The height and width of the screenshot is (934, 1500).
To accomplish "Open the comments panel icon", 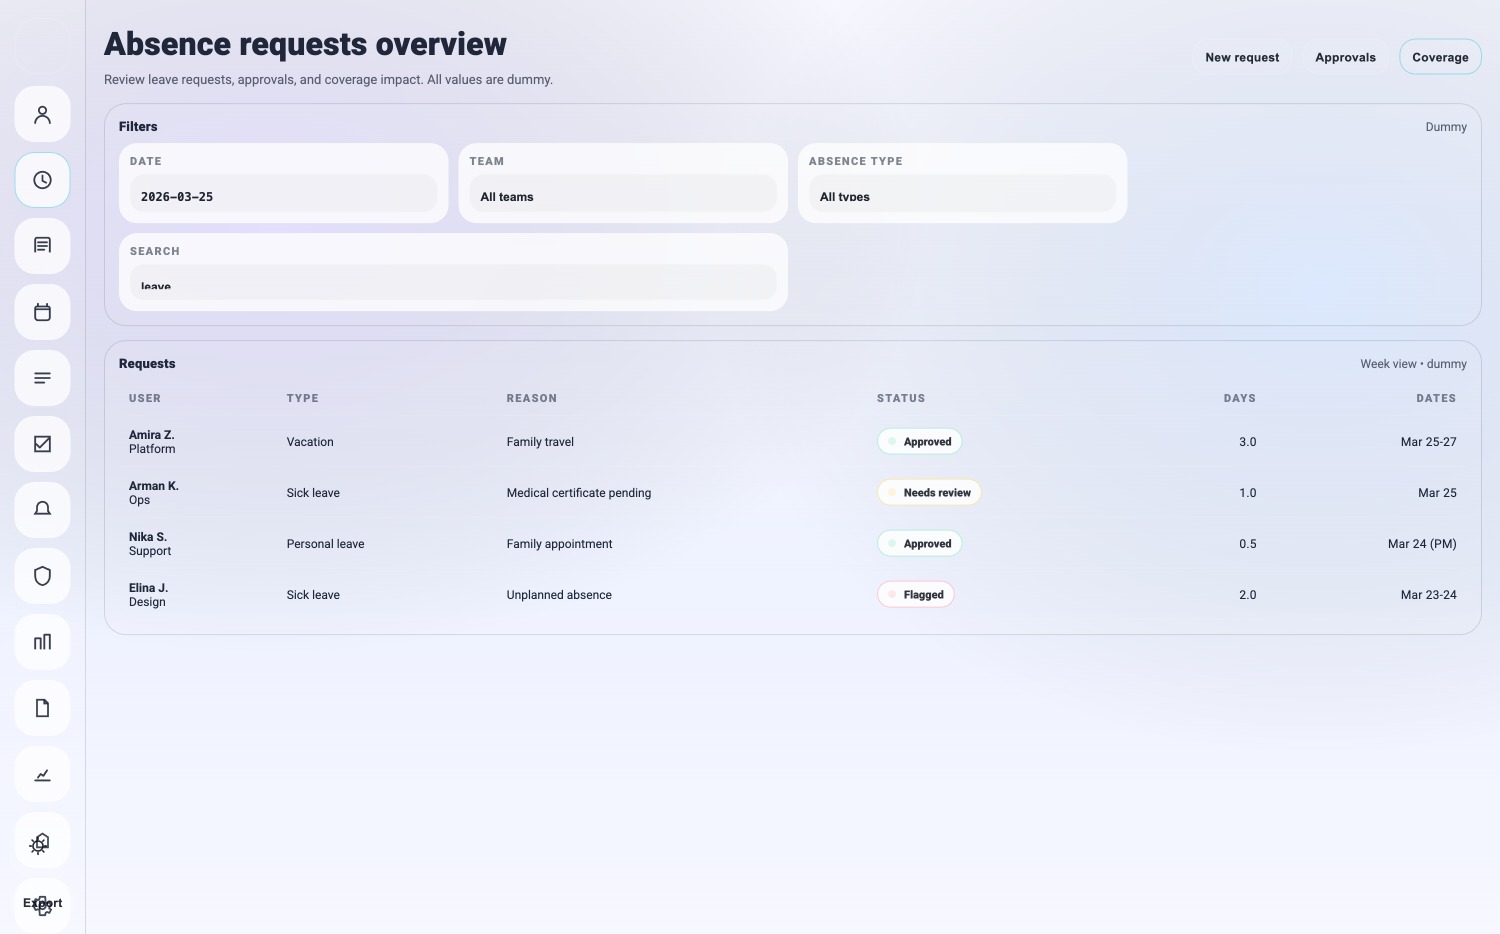I will [42, 246].
